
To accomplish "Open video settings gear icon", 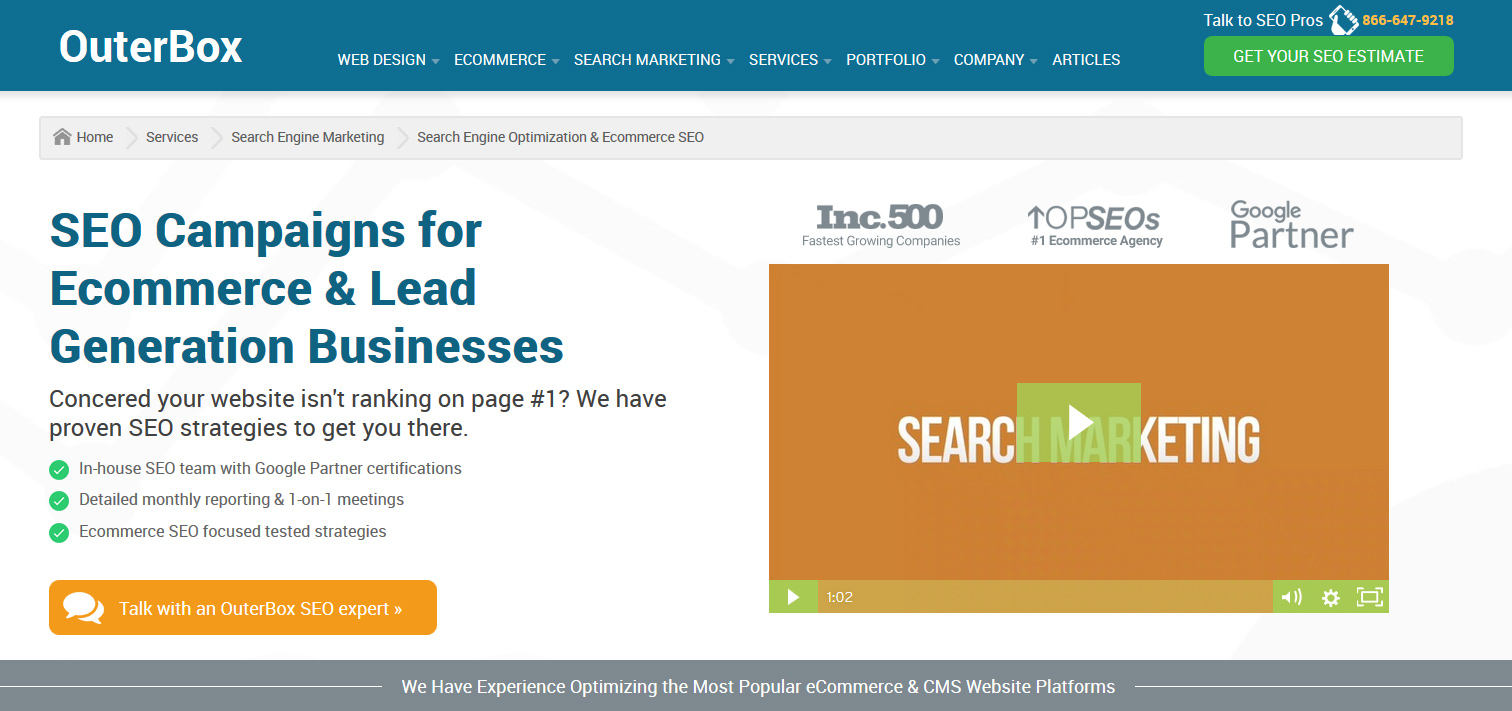I will tap(1330, 597).
